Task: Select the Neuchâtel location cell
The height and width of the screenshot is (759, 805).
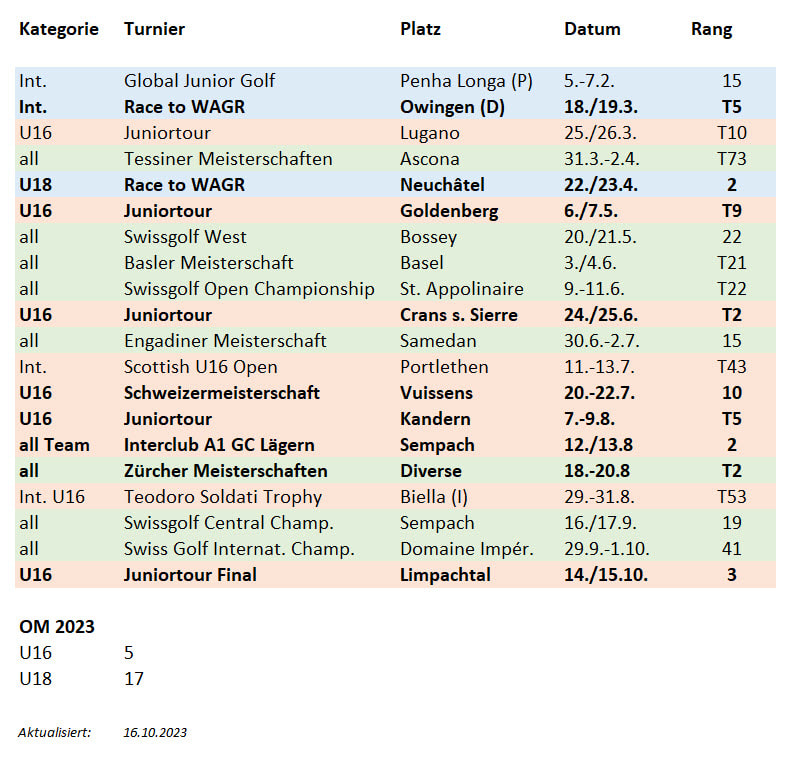Action: point(442,184)
